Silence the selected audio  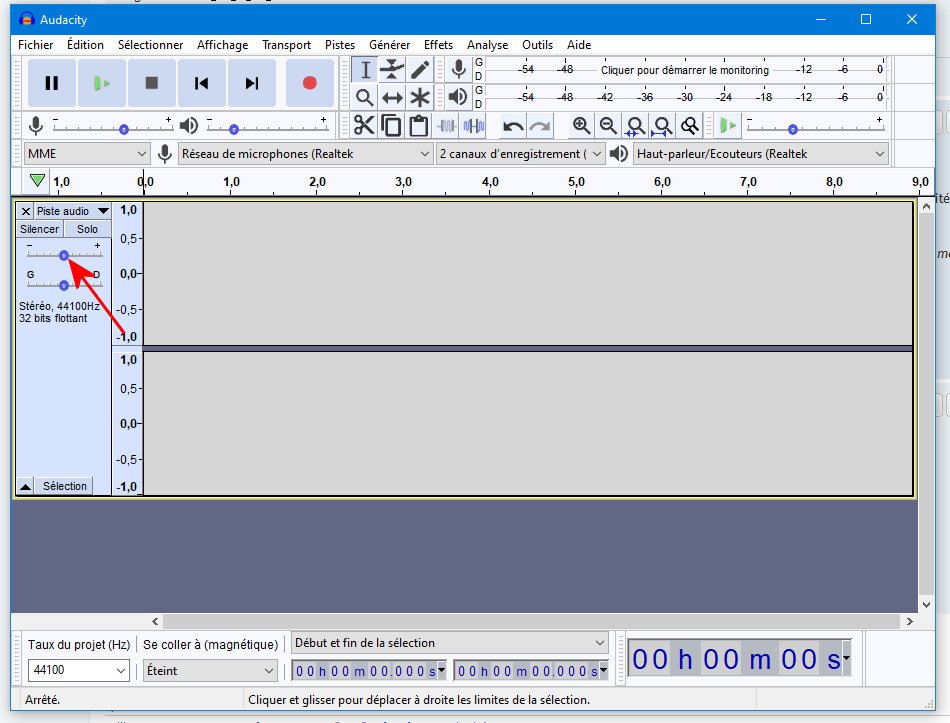[474, 125]
